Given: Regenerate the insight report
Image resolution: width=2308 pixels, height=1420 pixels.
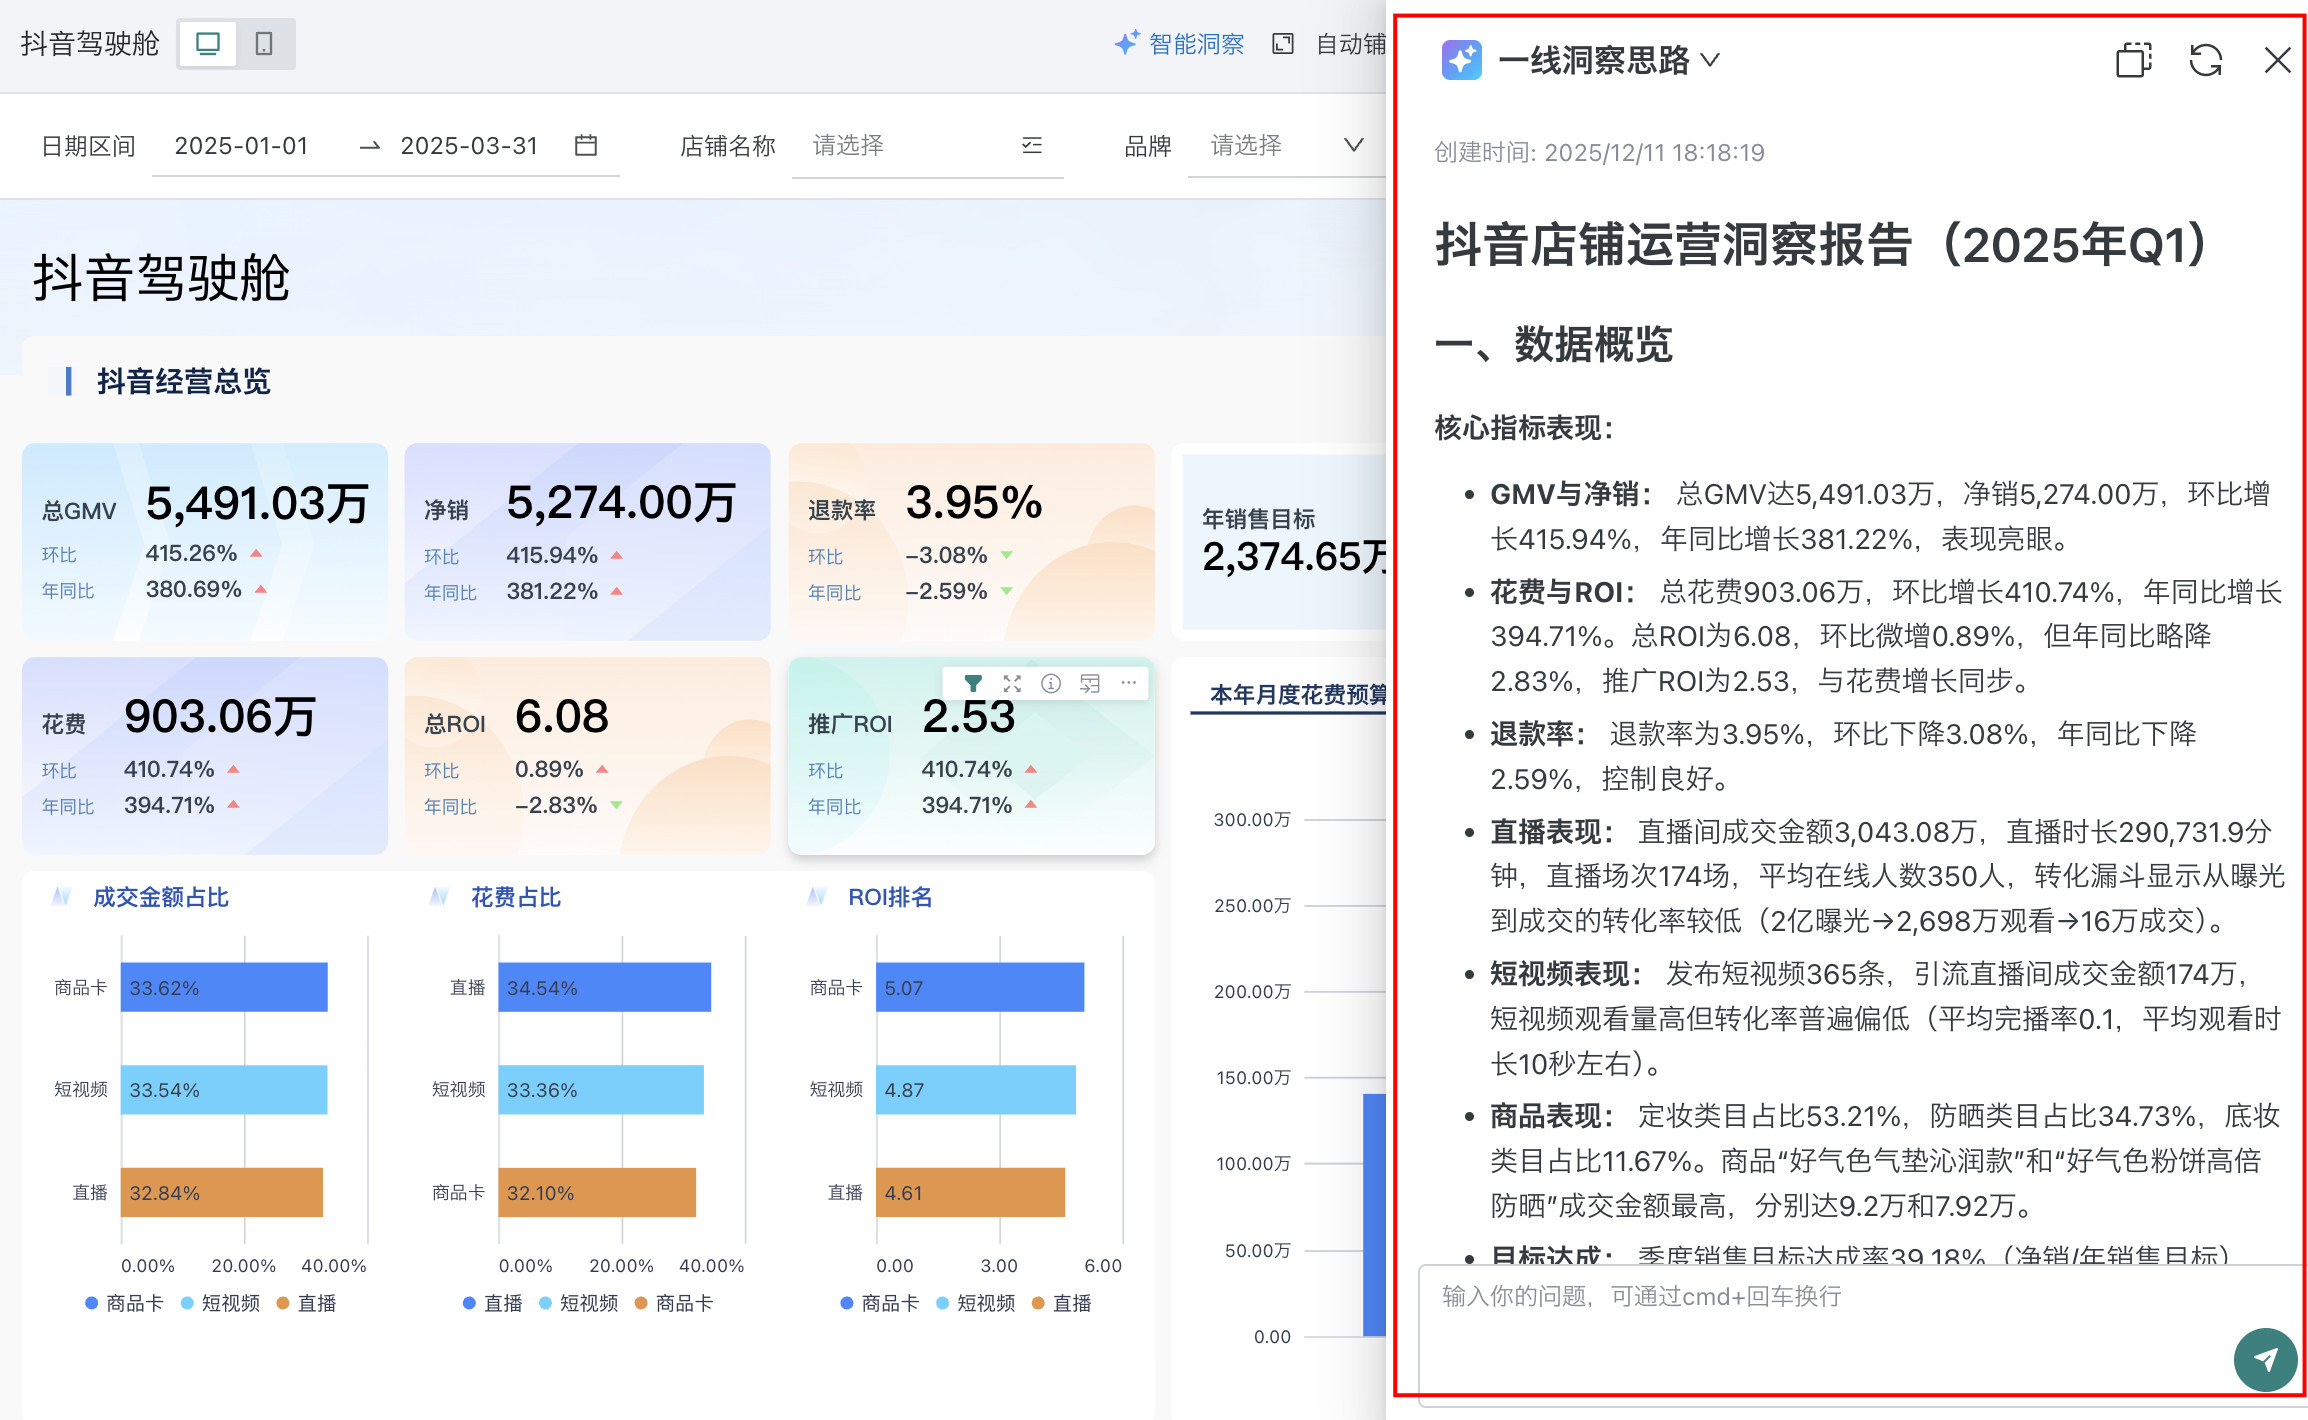Looking at the screenshot, I should (2205, 61).
